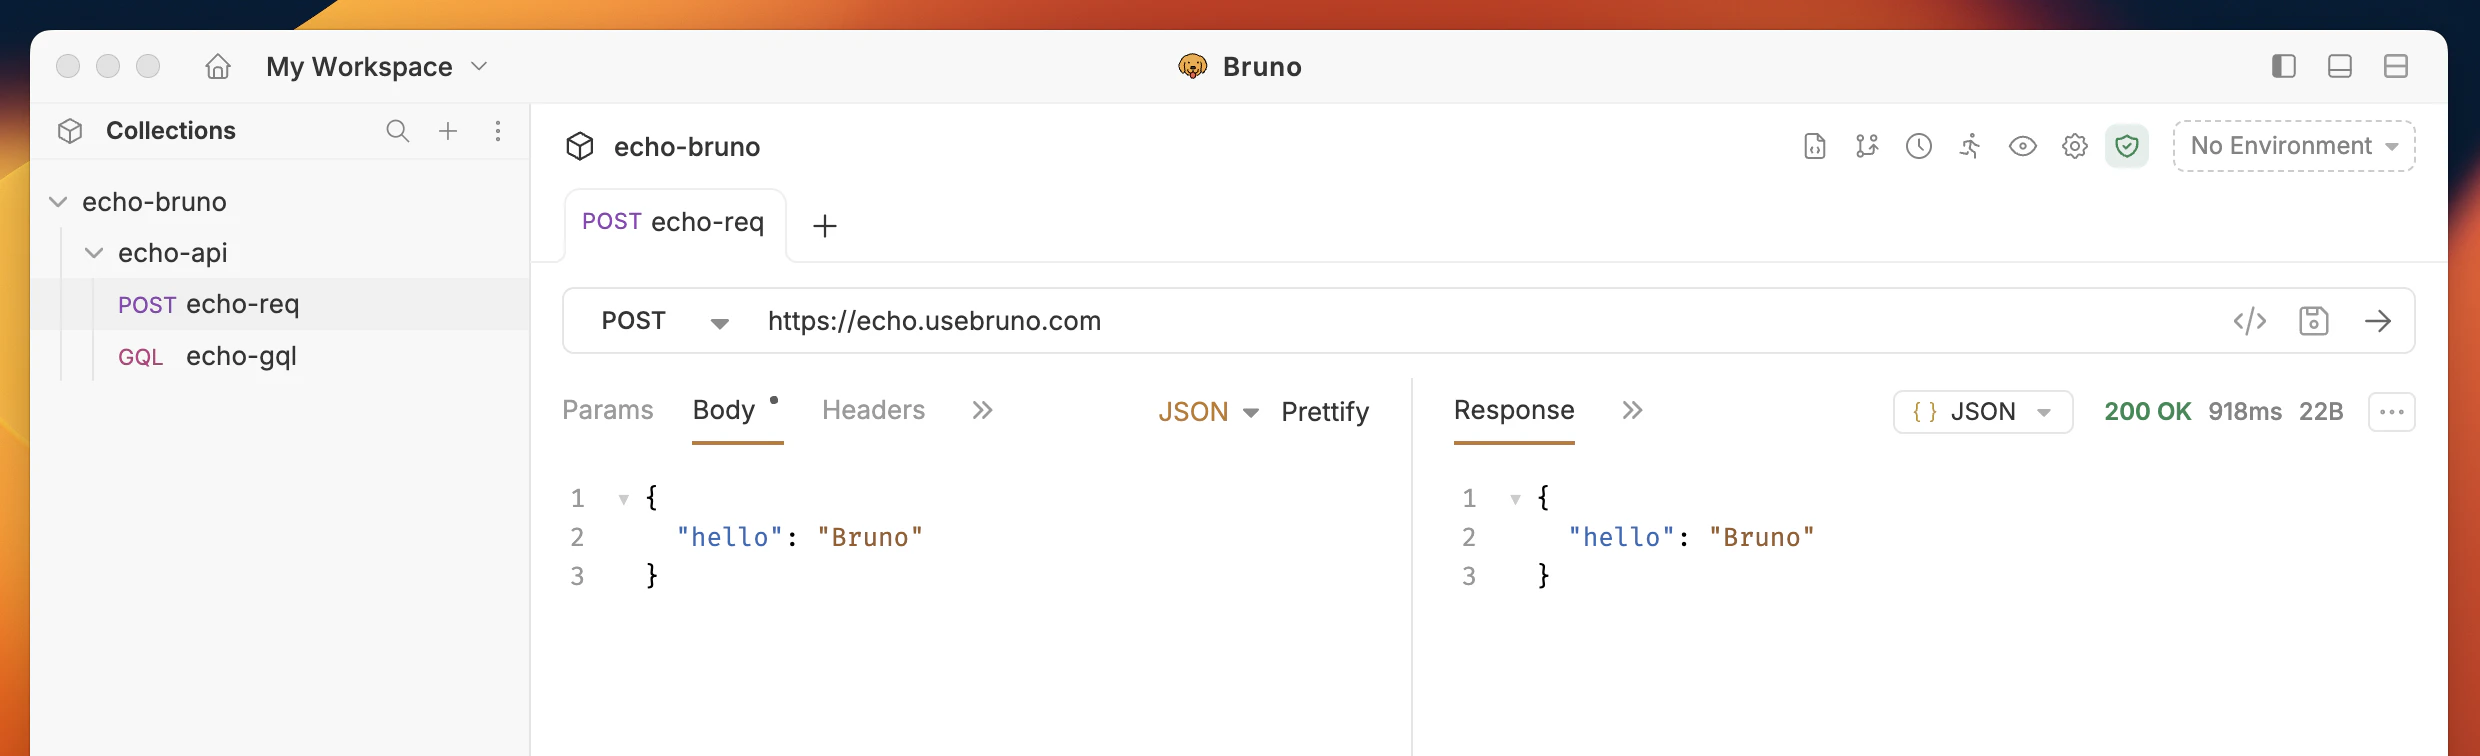The image size is (2480, 756).
Task: Save the request with the disk icon
Action: click(x=2314, y=321)
